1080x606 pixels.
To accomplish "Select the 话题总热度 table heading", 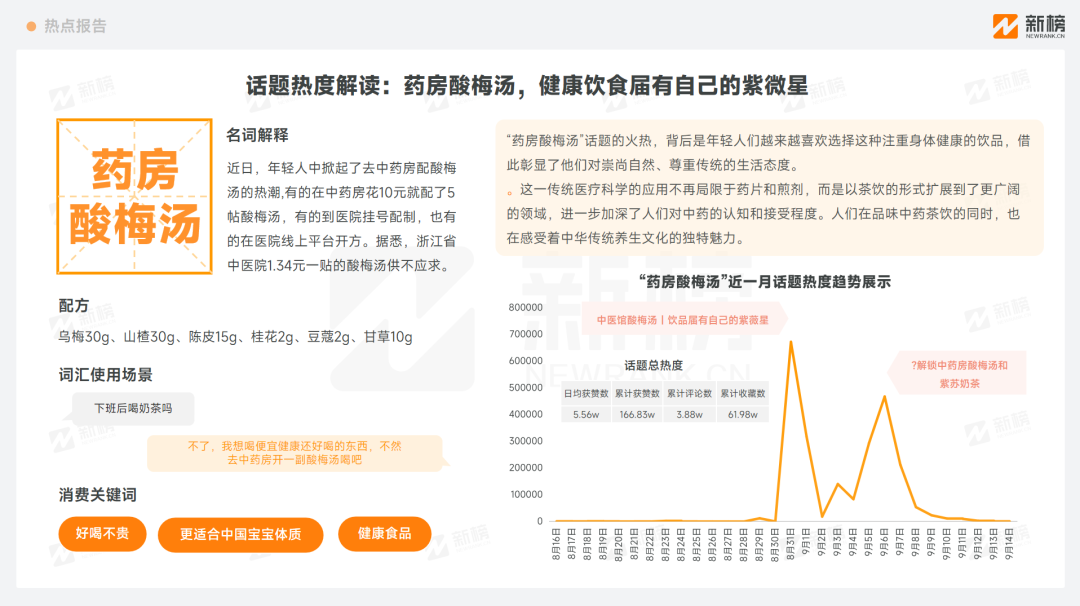I will pos(654,365).
